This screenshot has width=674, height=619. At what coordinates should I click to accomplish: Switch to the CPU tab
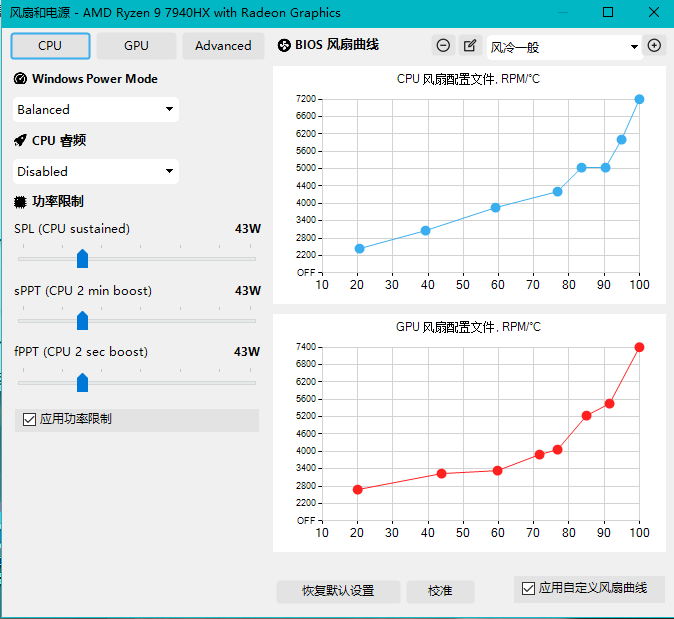pos(50,46)
